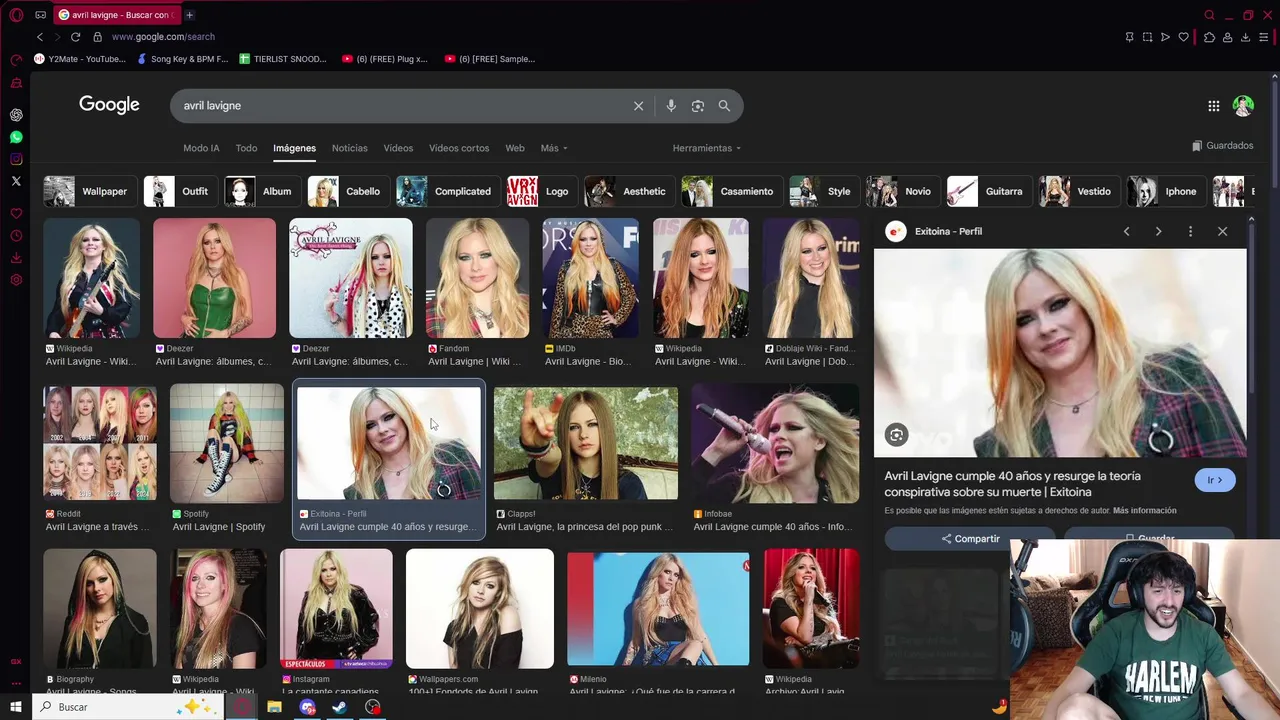Reload the current page

(x=75, y=37)
